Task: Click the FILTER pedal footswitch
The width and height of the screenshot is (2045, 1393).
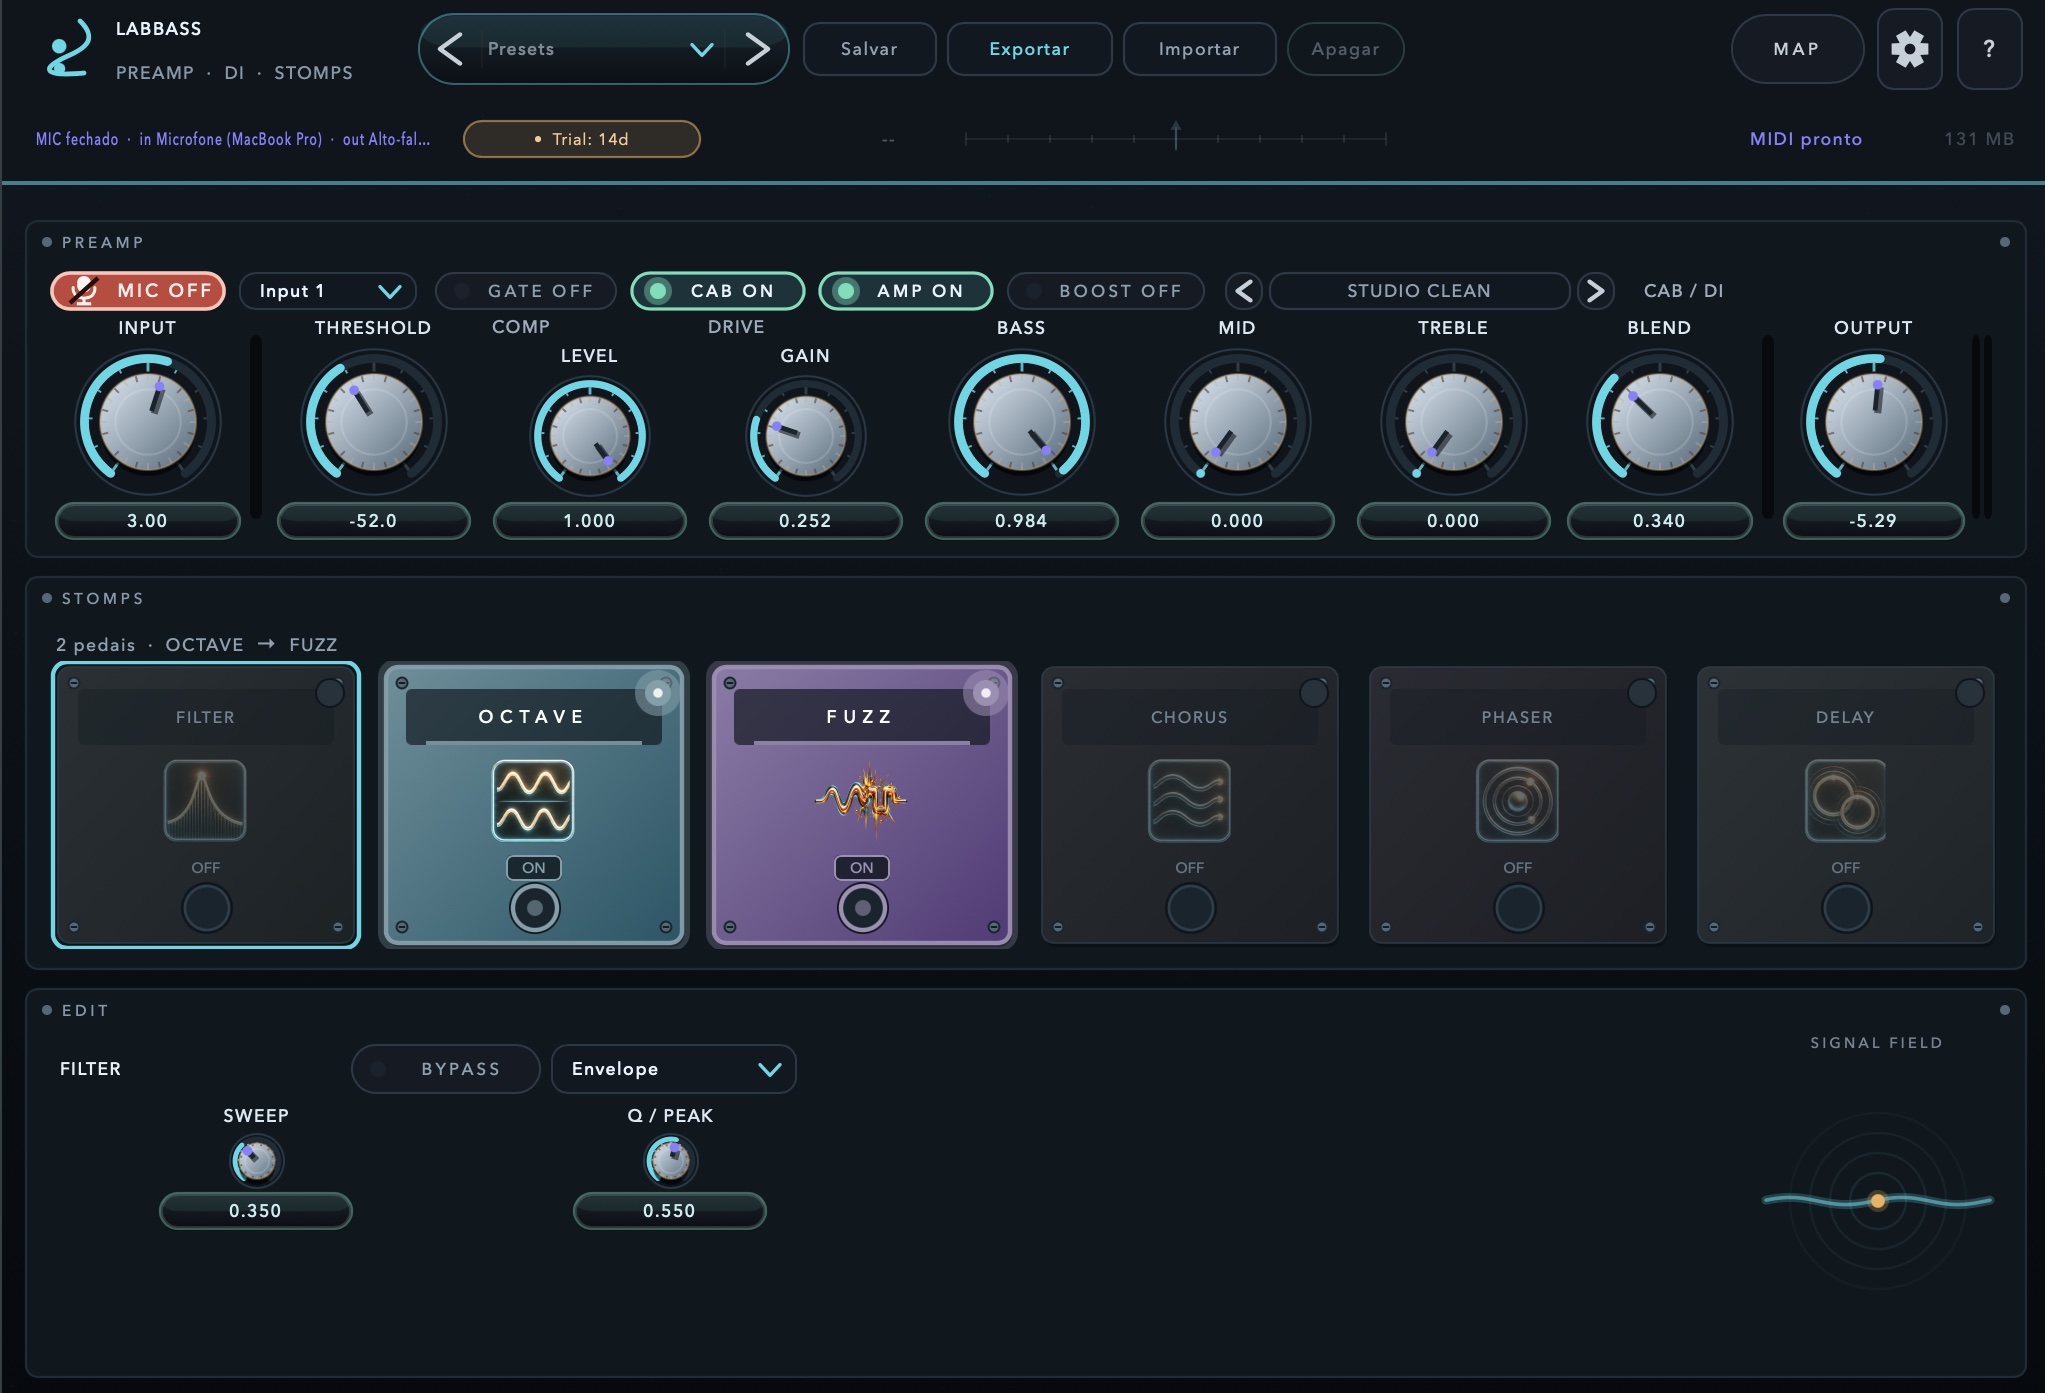Action: click(x=206, y=908)
